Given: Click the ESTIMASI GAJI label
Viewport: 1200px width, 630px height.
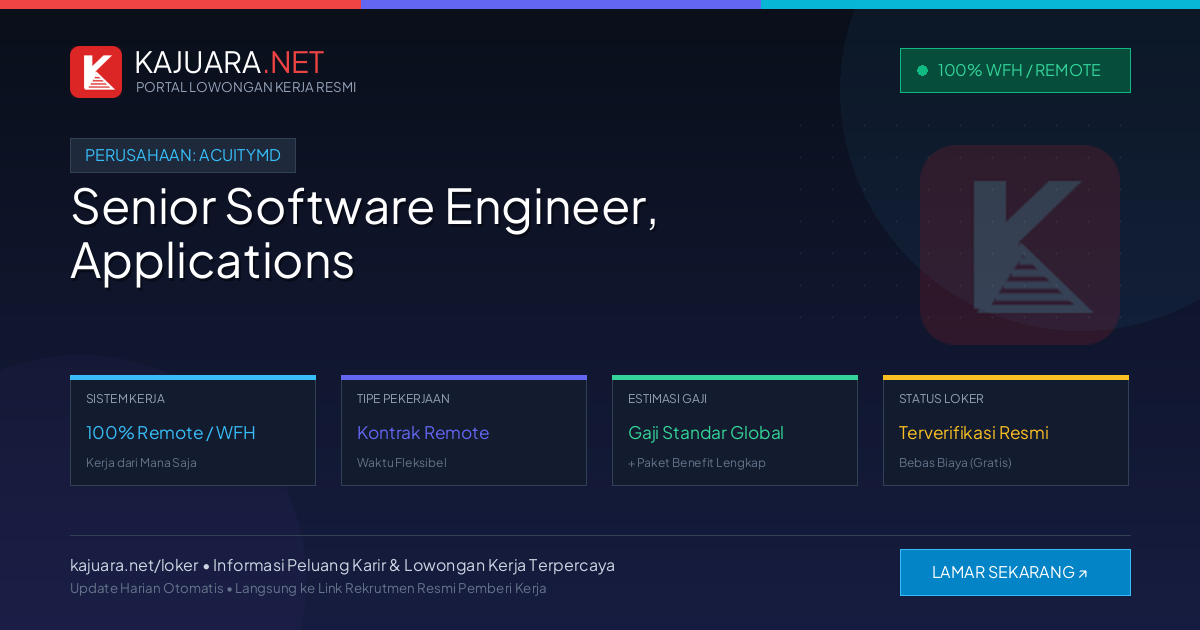Looking at the screenshot, I should click(x=667, y=398).
